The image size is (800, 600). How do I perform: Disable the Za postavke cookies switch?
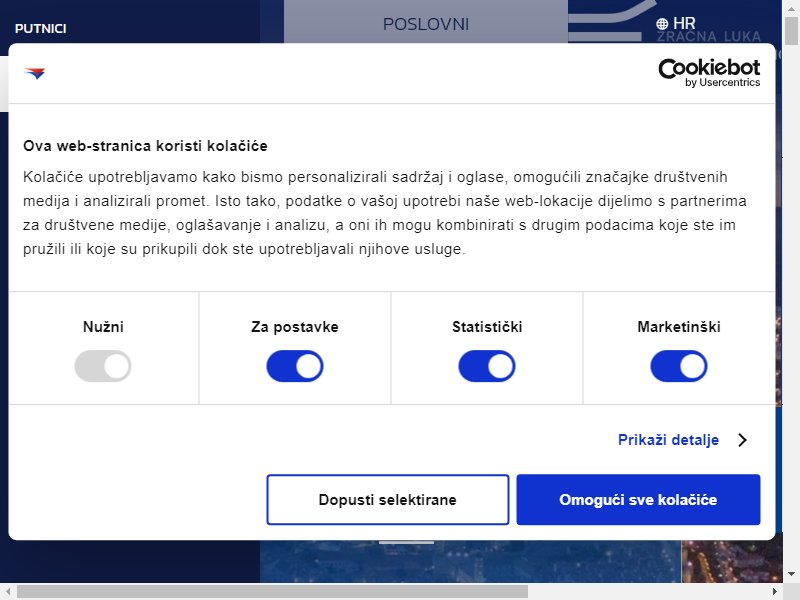(294, 366)
